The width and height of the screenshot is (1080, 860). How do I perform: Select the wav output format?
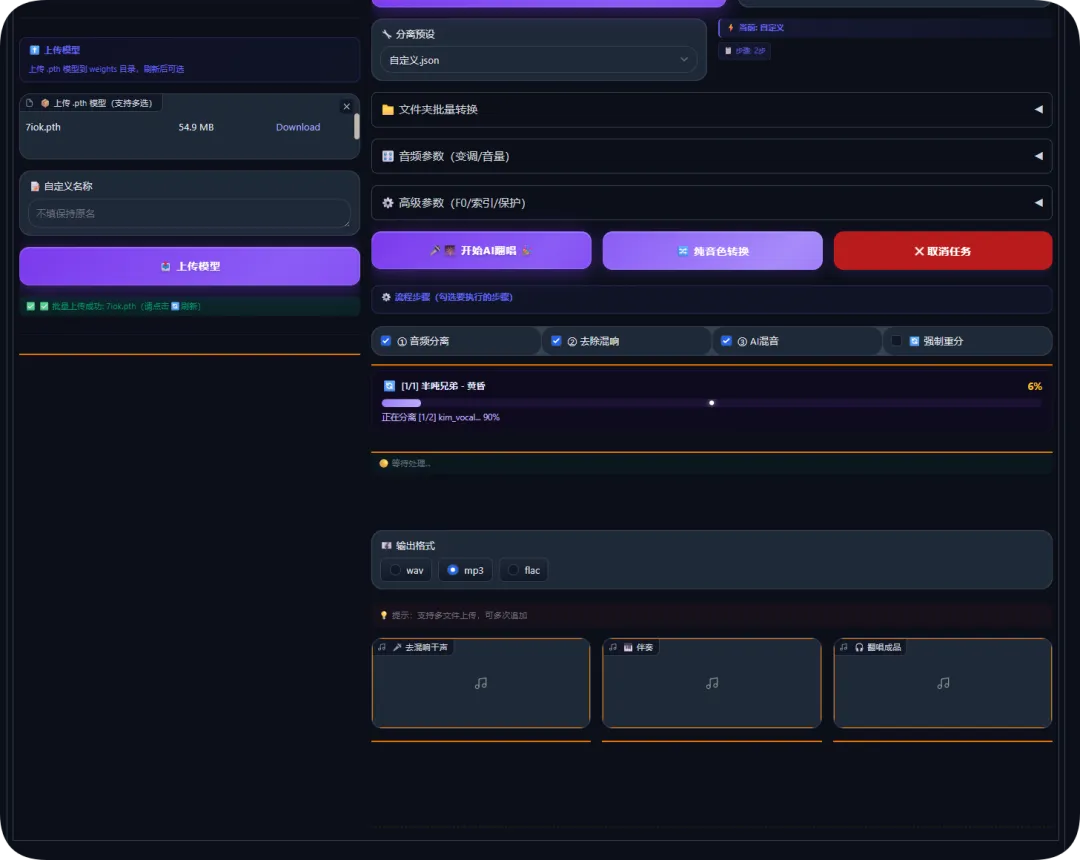click(395, 570)
